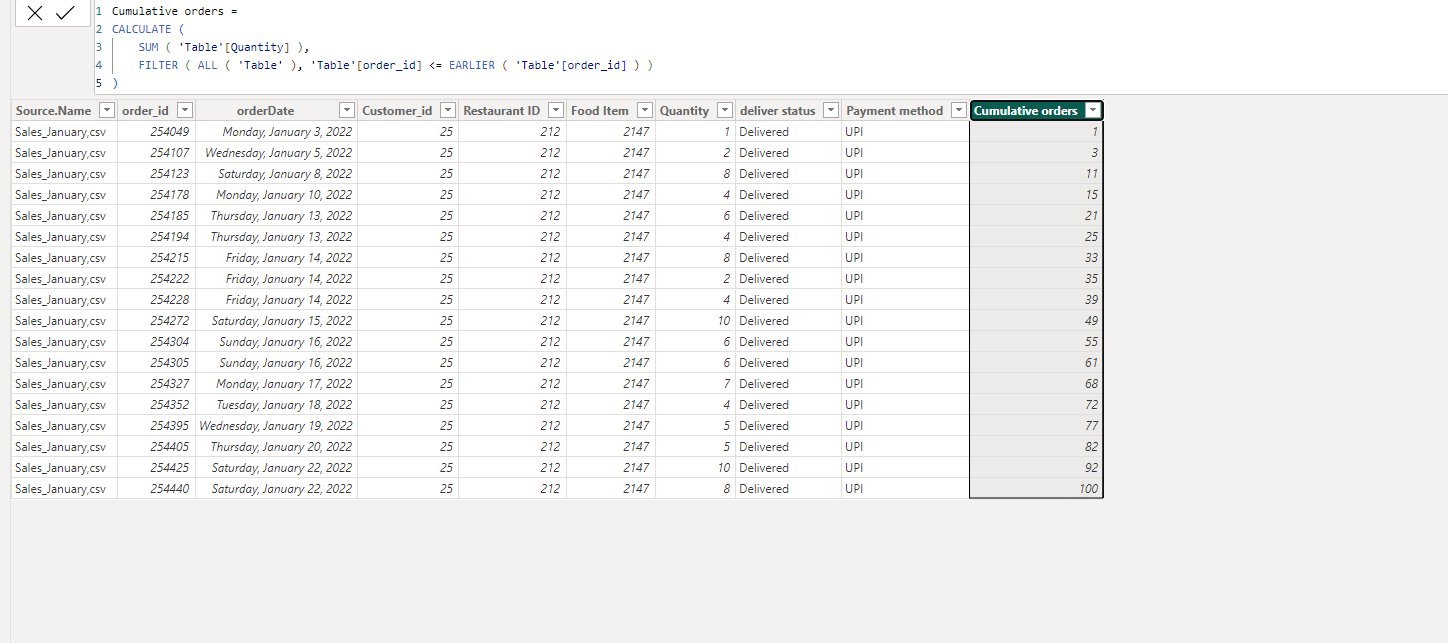Click the date cell Tuesday, January 18, 2022
The image size is (1448, 643).
click(276, 405)
